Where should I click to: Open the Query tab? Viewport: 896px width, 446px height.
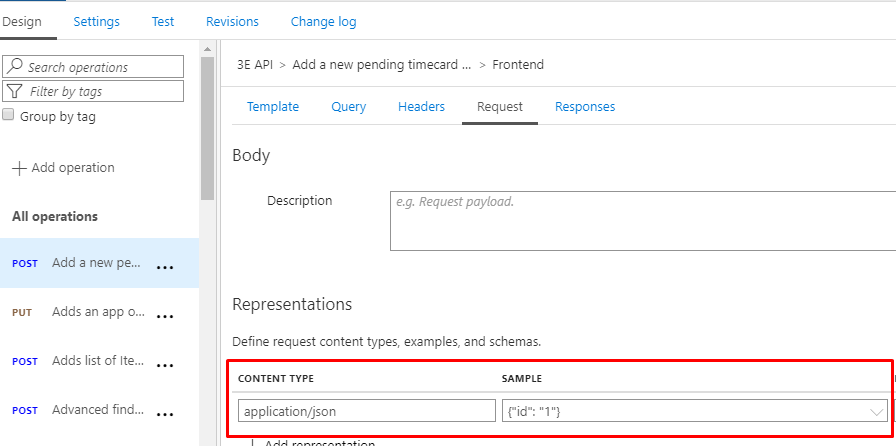[x=349, y=106]
